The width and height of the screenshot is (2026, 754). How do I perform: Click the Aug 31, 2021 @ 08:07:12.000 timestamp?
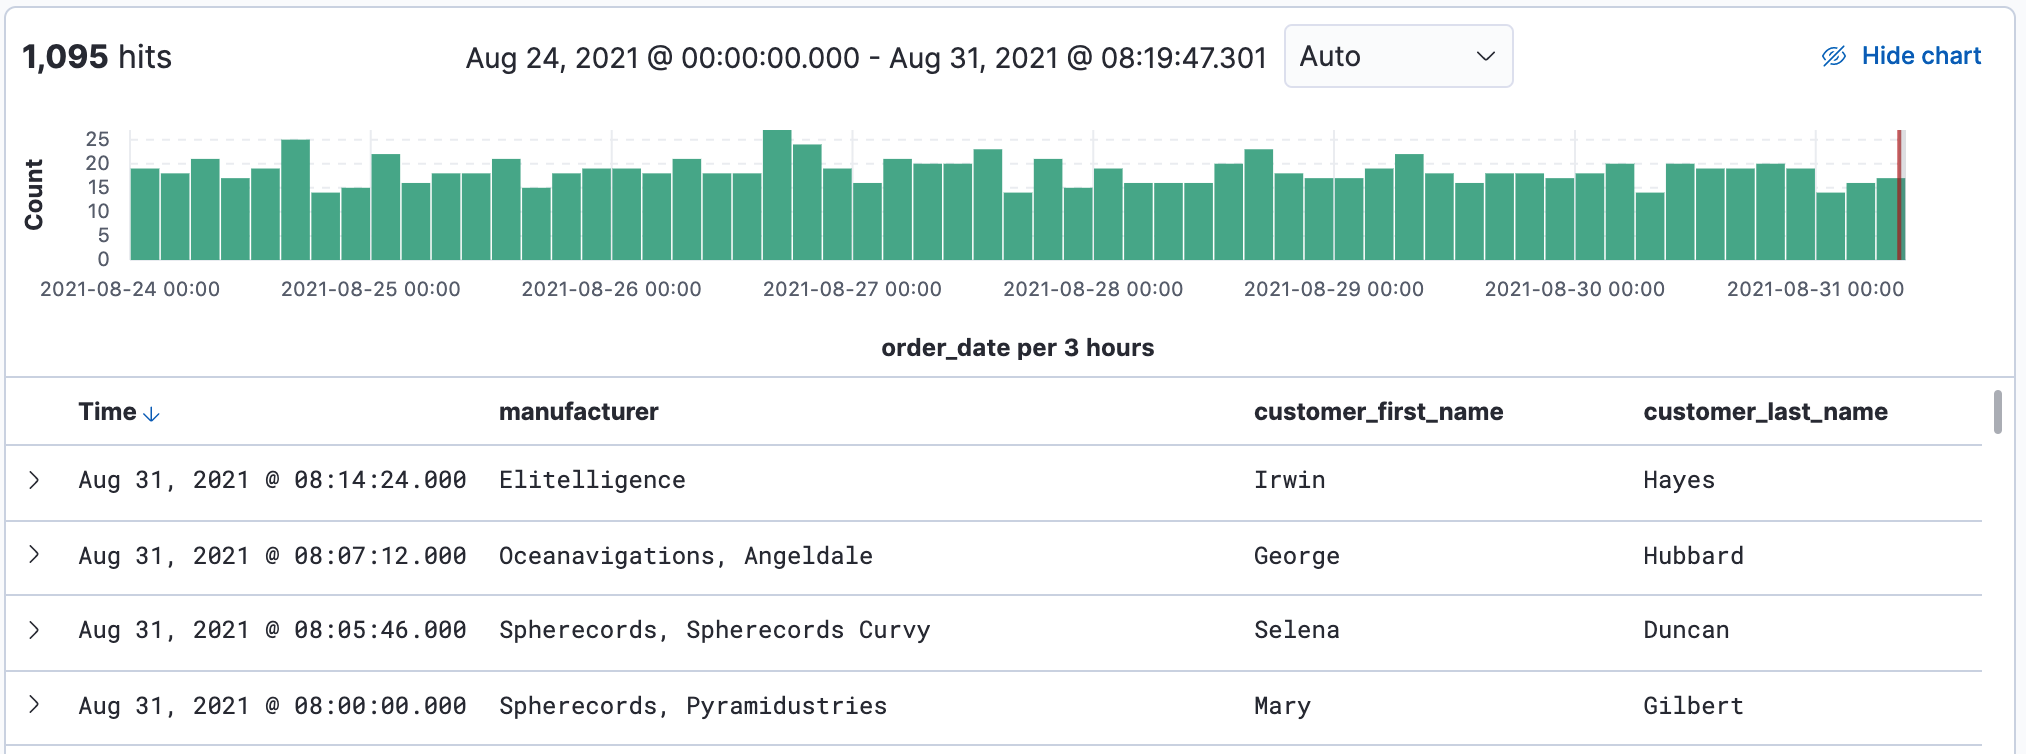pos(272,556)
